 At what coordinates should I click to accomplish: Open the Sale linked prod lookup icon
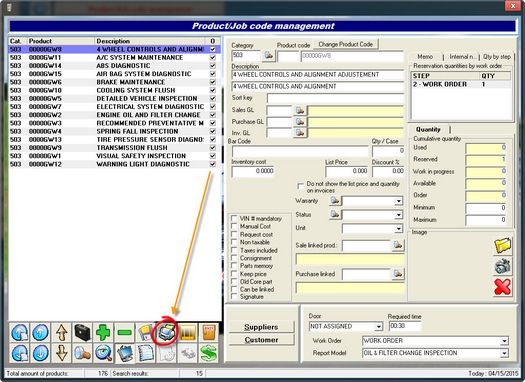point(398,245)
